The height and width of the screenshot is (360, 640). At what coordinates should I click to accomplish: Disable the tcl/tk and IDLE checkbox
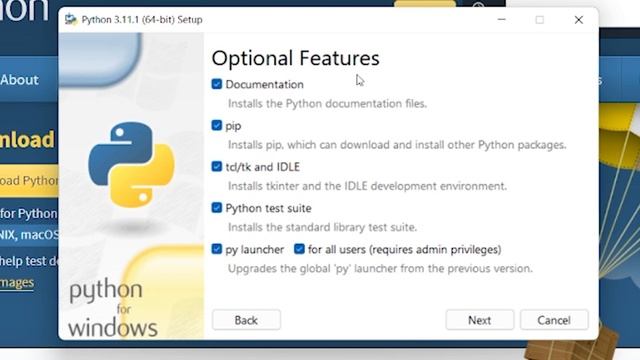(217, 167)
